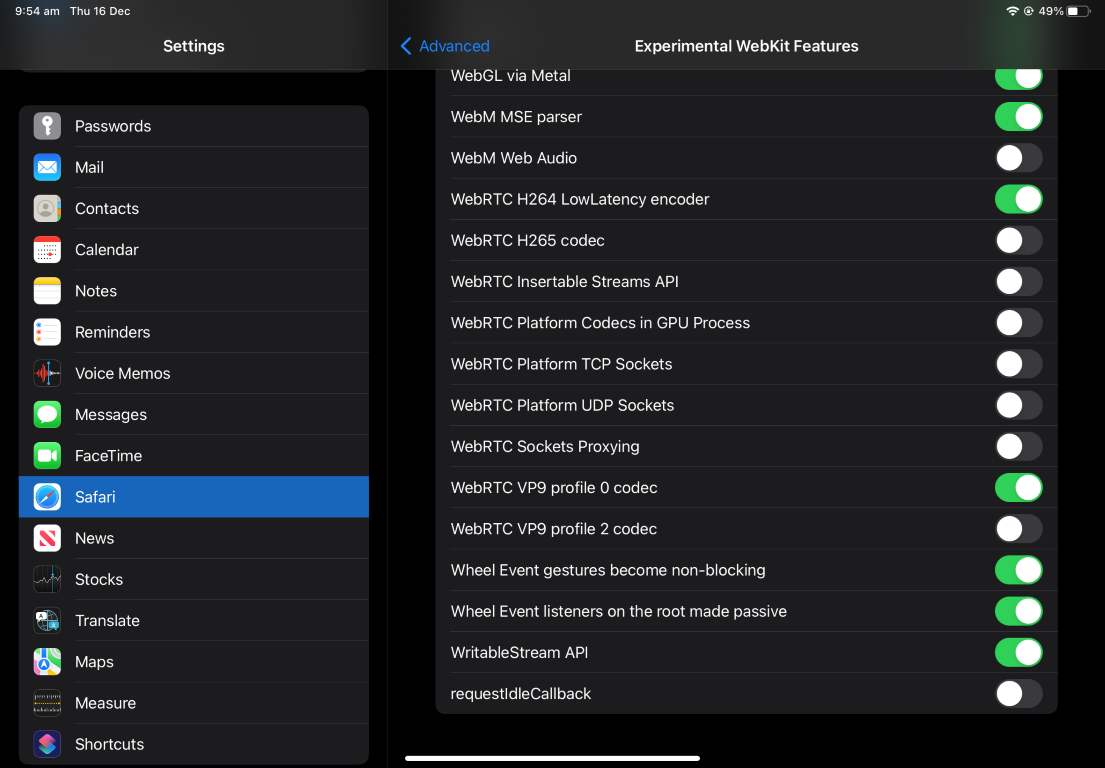This screenshot has height=768, width=1105.
Task: Open the Passwords key icon
Action: (47, 126)
